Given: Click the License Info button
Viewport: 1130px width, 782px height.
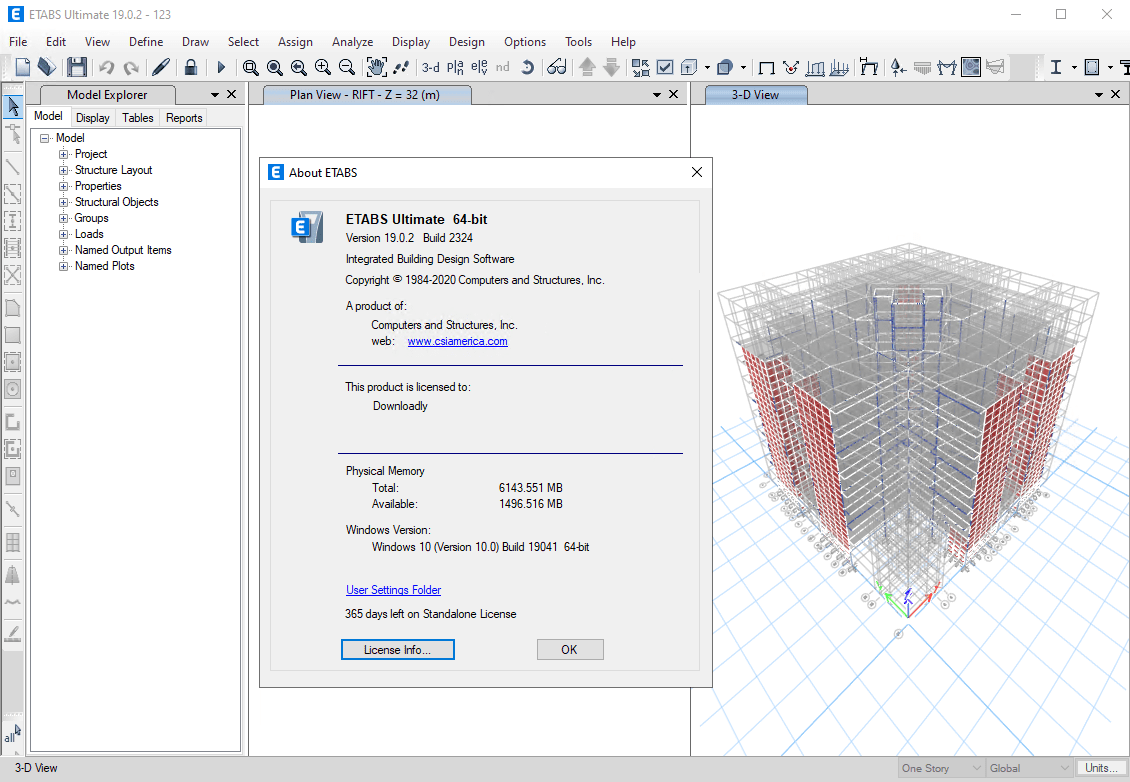Looking at the screenshot, I should (x=397, y=649).
